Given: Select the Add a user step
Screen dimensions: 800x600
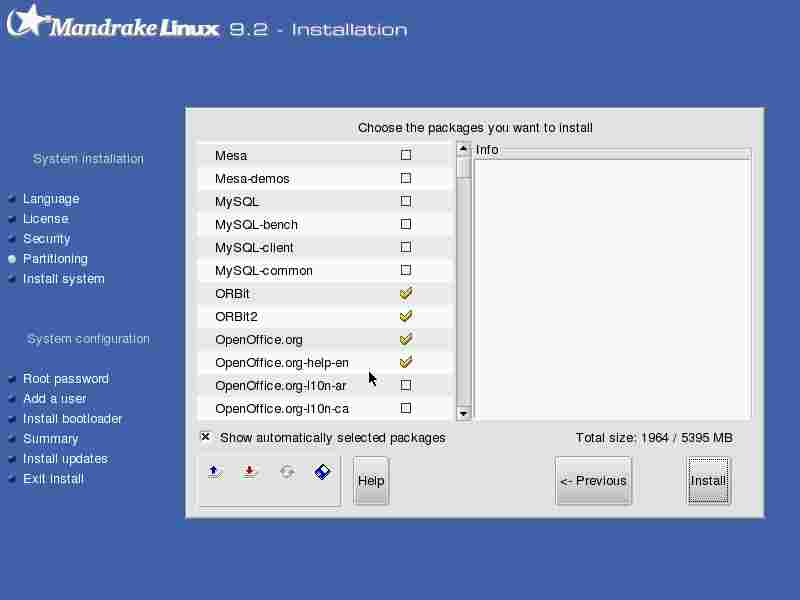Looking at the screenshot, I should tap(55, 398).
